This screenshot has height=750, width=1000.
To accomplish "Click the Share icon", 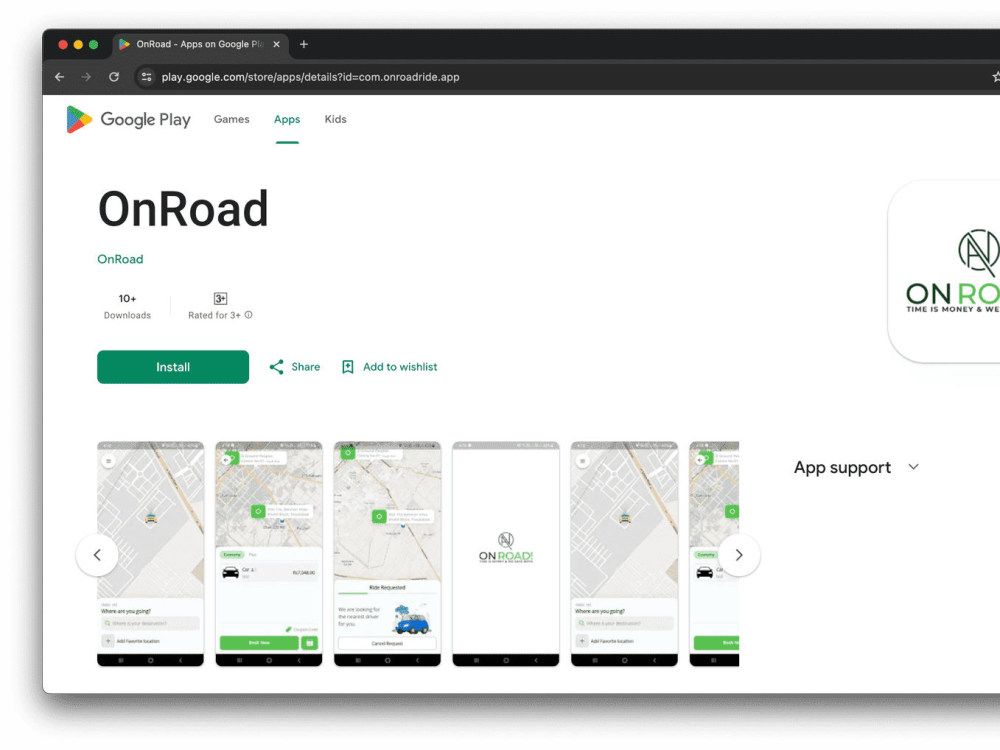I will point(276,367).
